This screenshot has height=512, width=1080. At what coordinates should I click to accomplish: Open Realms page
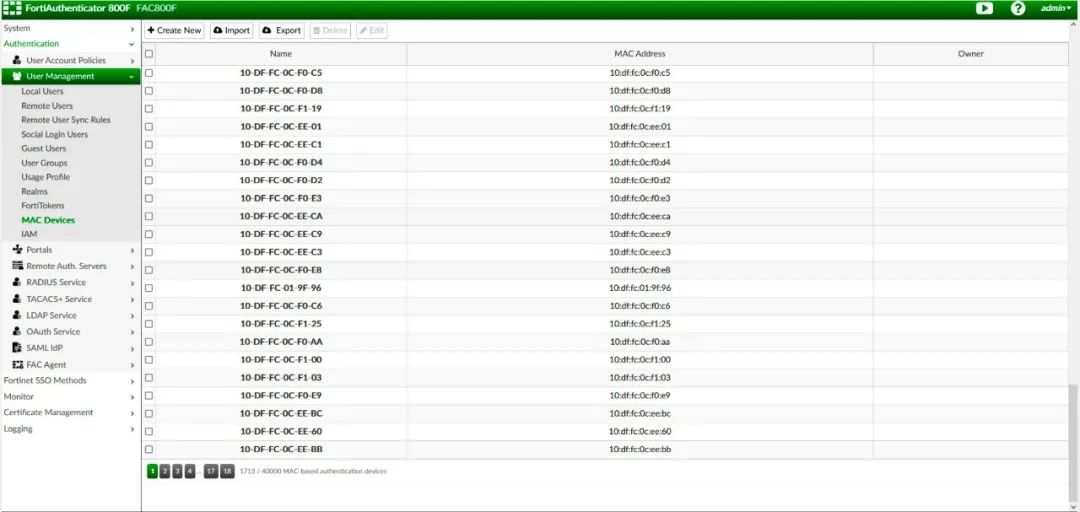coord(34,192)
